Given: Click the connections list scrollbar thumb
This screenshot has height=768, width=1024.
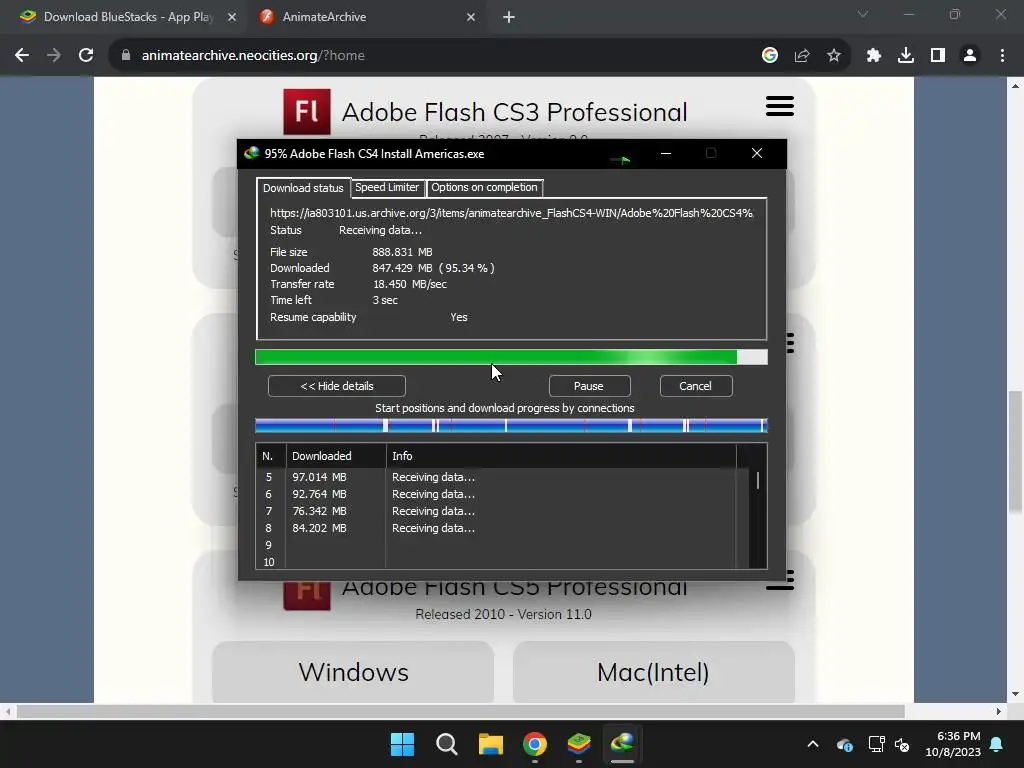Looking at the screenshot, I should pyautogui.click(x=758, y=481).
